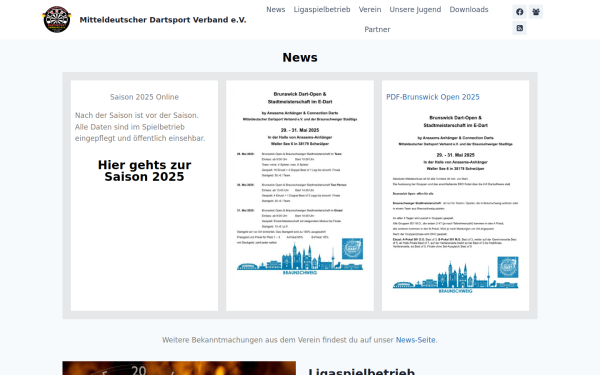Click the Ligaspielbetrieb section heading
The width and height of the screenshot is (600, 375).
pos(361,371)
